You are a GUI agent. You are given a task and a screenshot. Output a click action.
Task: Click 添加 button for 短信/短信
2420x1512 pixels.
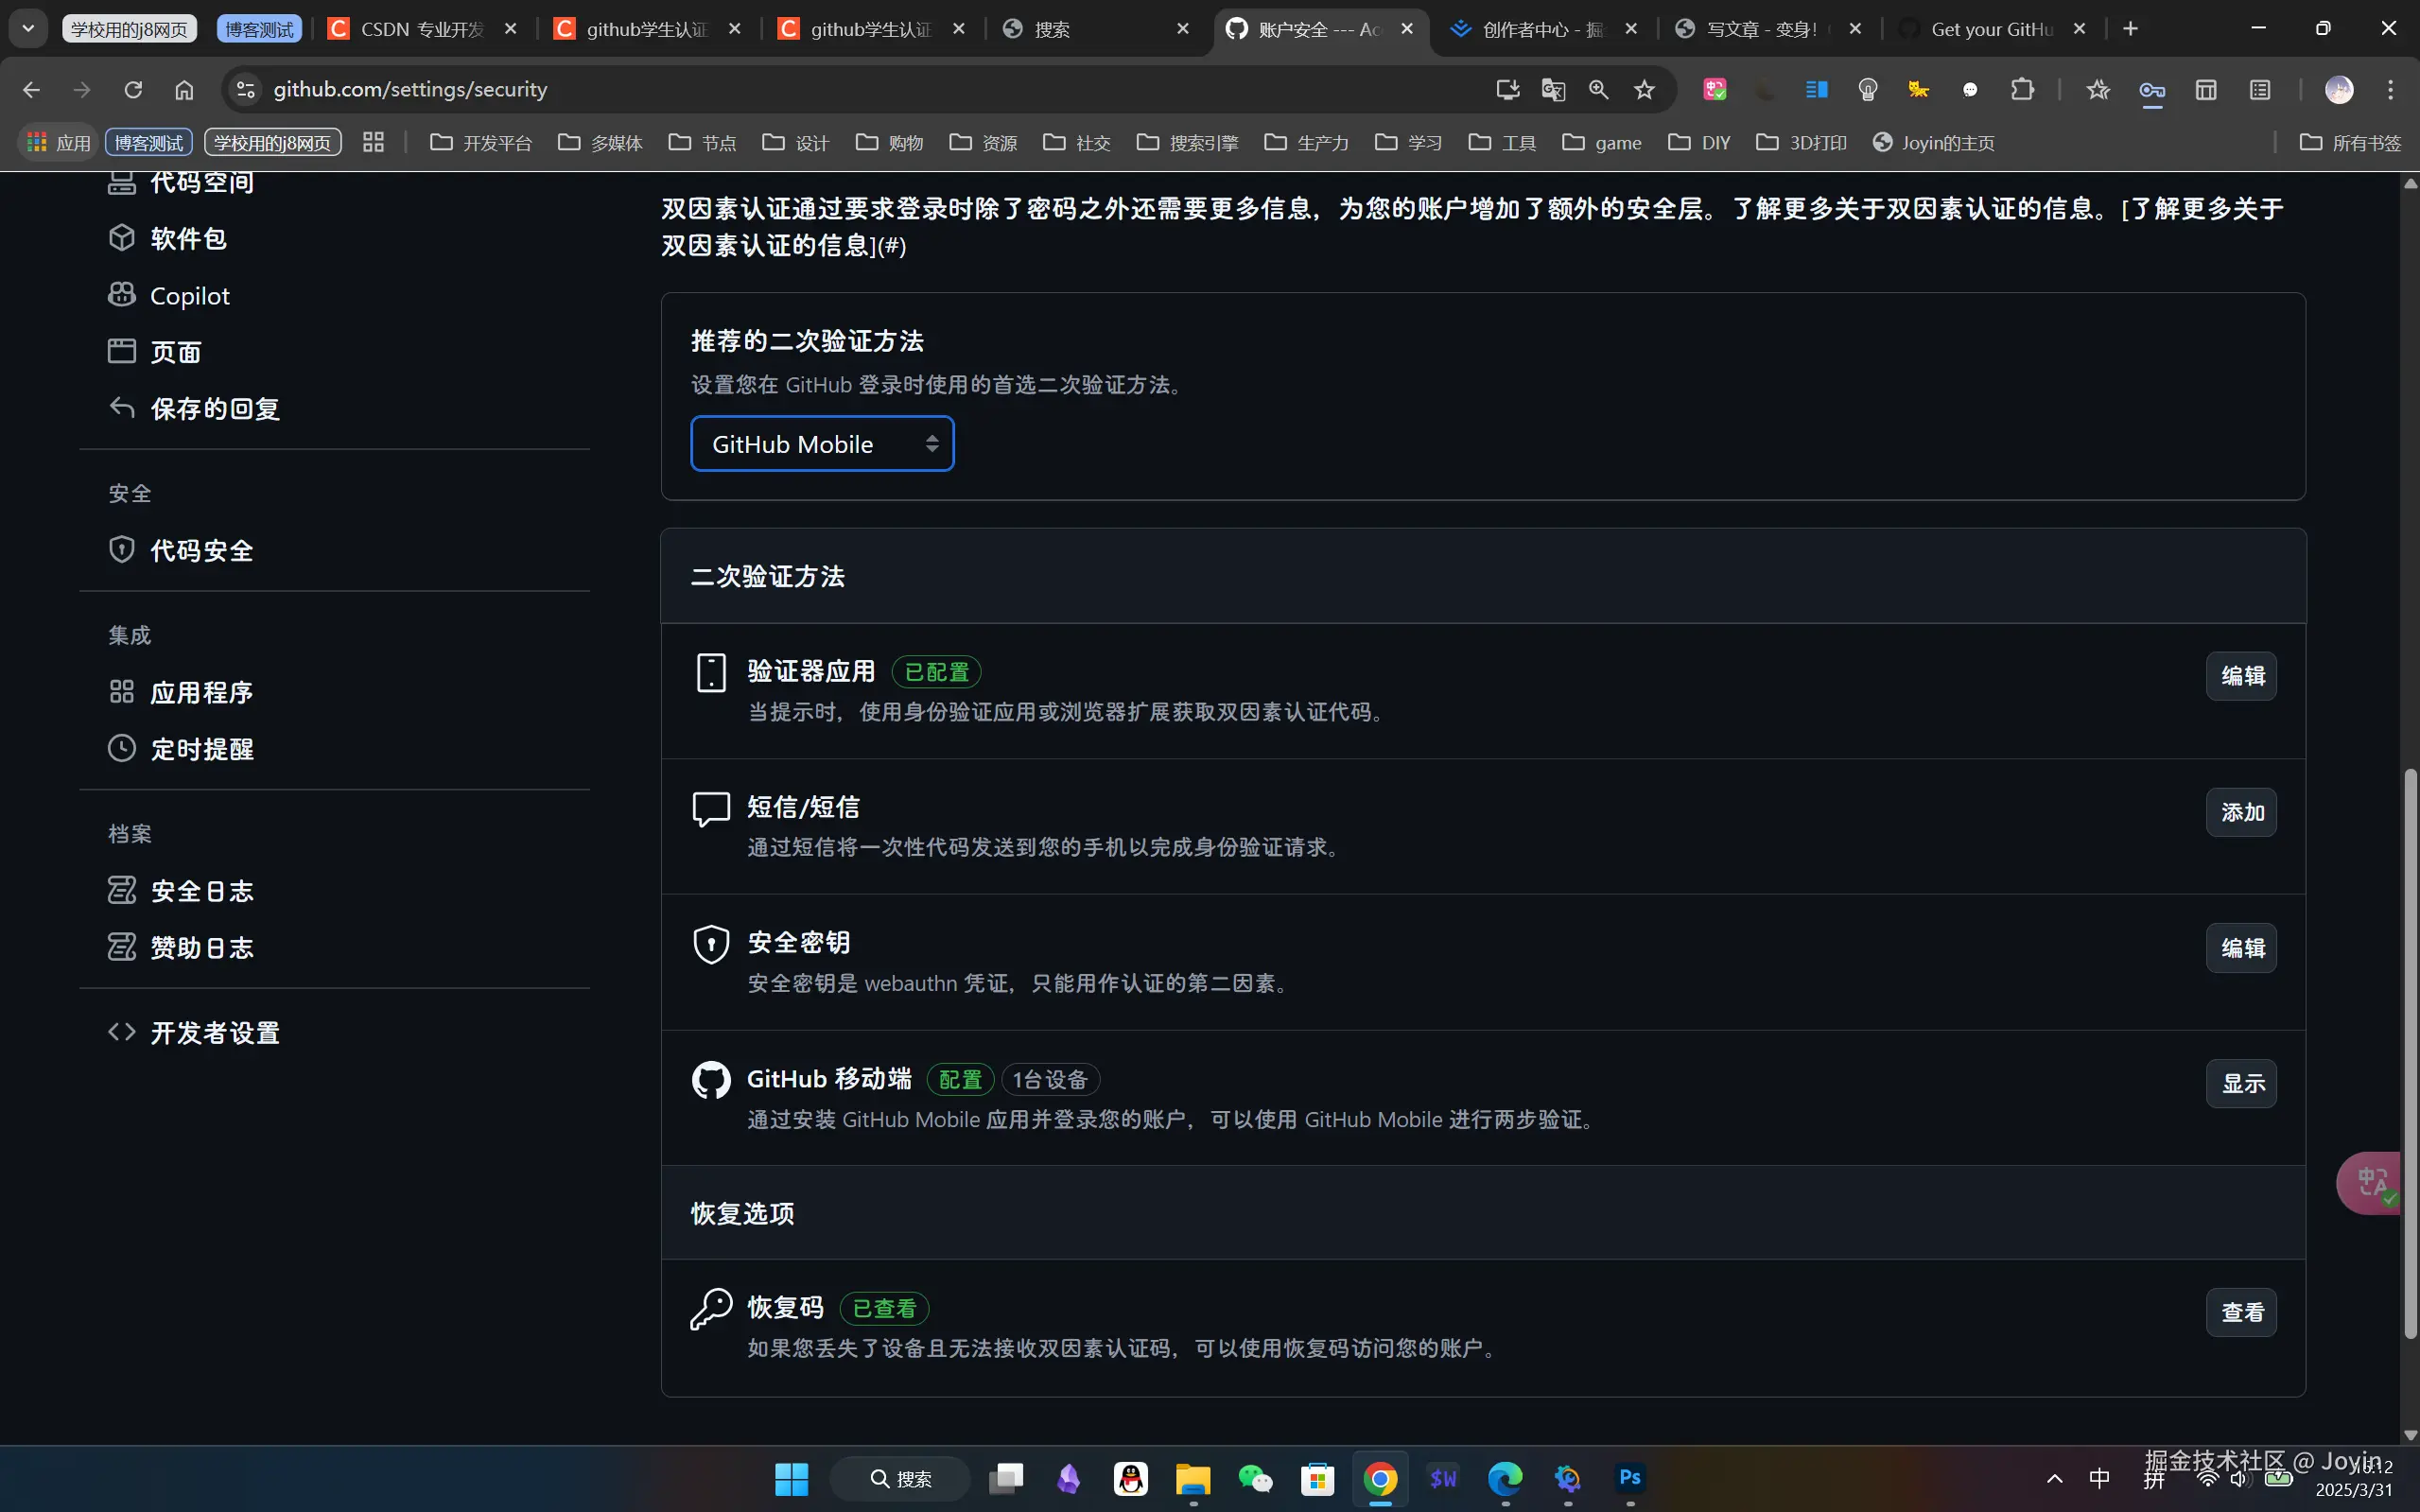pyautogui.click(x=2241, y=812)
